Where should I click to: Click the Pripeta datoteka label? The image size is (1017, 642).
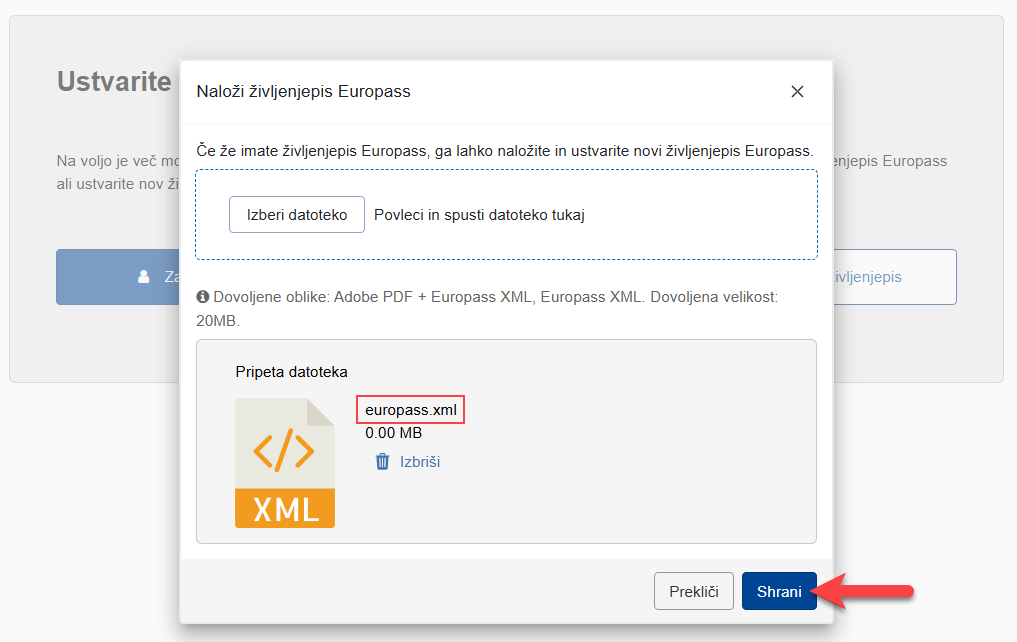291,372
